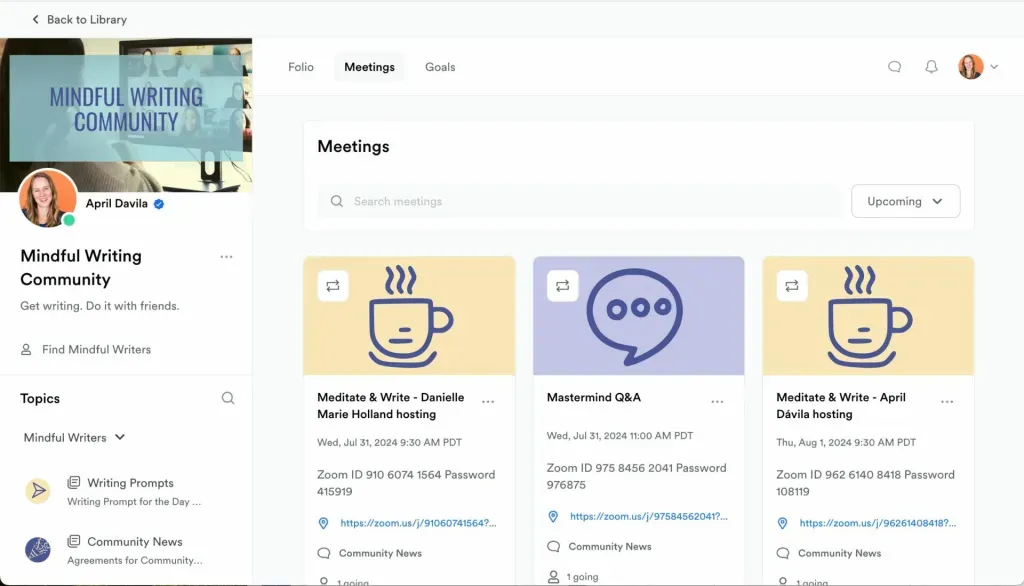
Task: Click the Writing Prompts paper plane icon
Action: click(x=38, y=491)
